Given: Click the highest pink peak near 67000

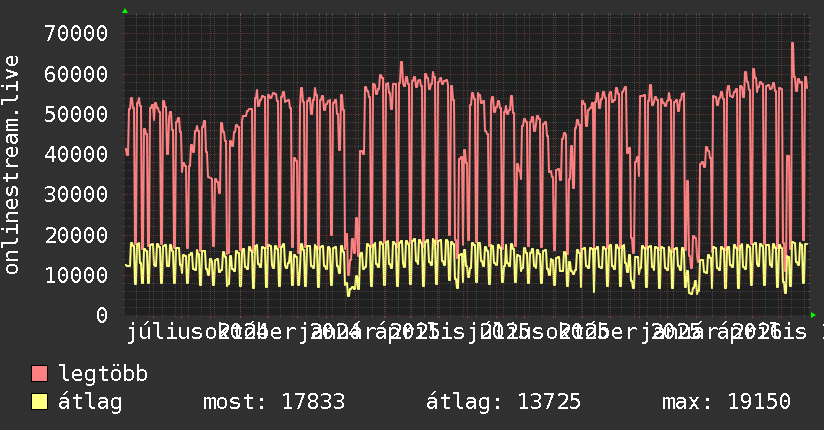Looking at the screenshot, I should (792, 44).
